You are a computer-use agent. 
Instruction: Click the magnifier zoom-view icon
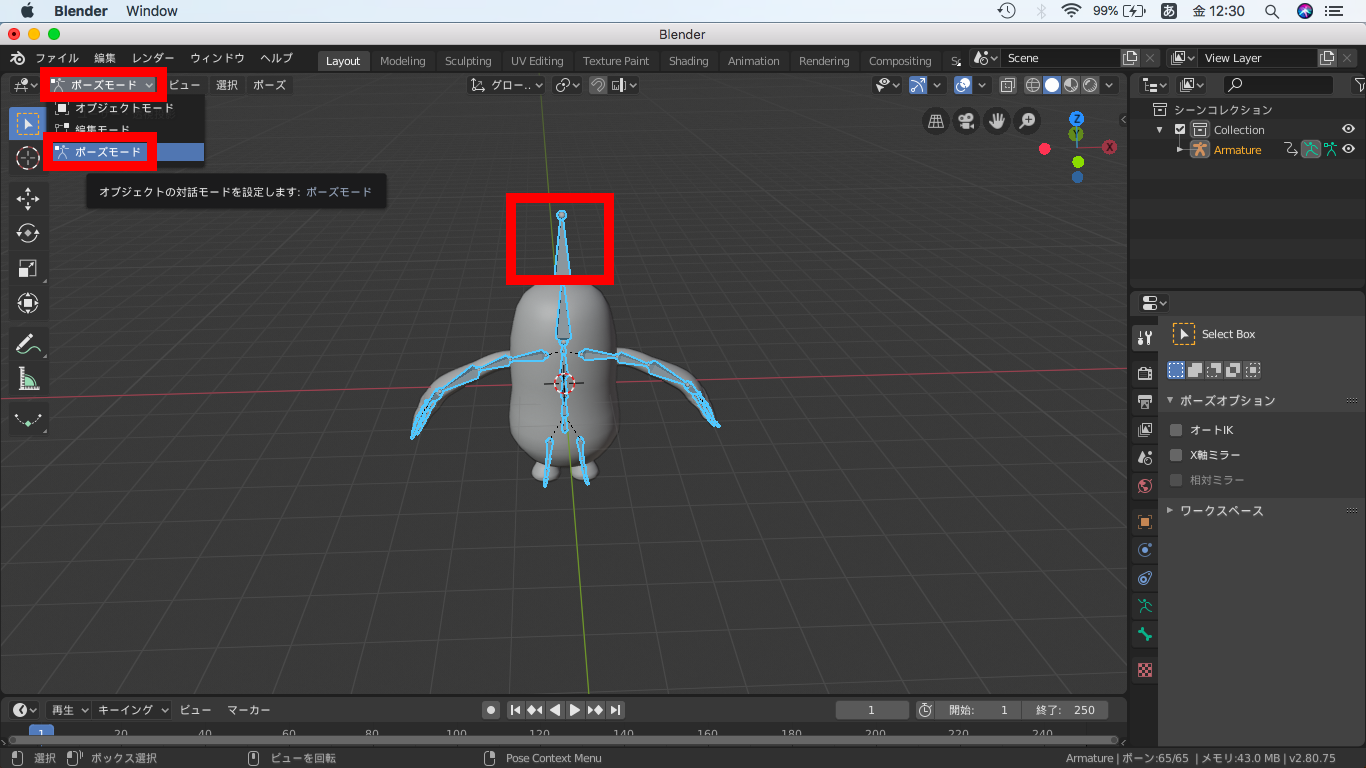coord(1027,121)
